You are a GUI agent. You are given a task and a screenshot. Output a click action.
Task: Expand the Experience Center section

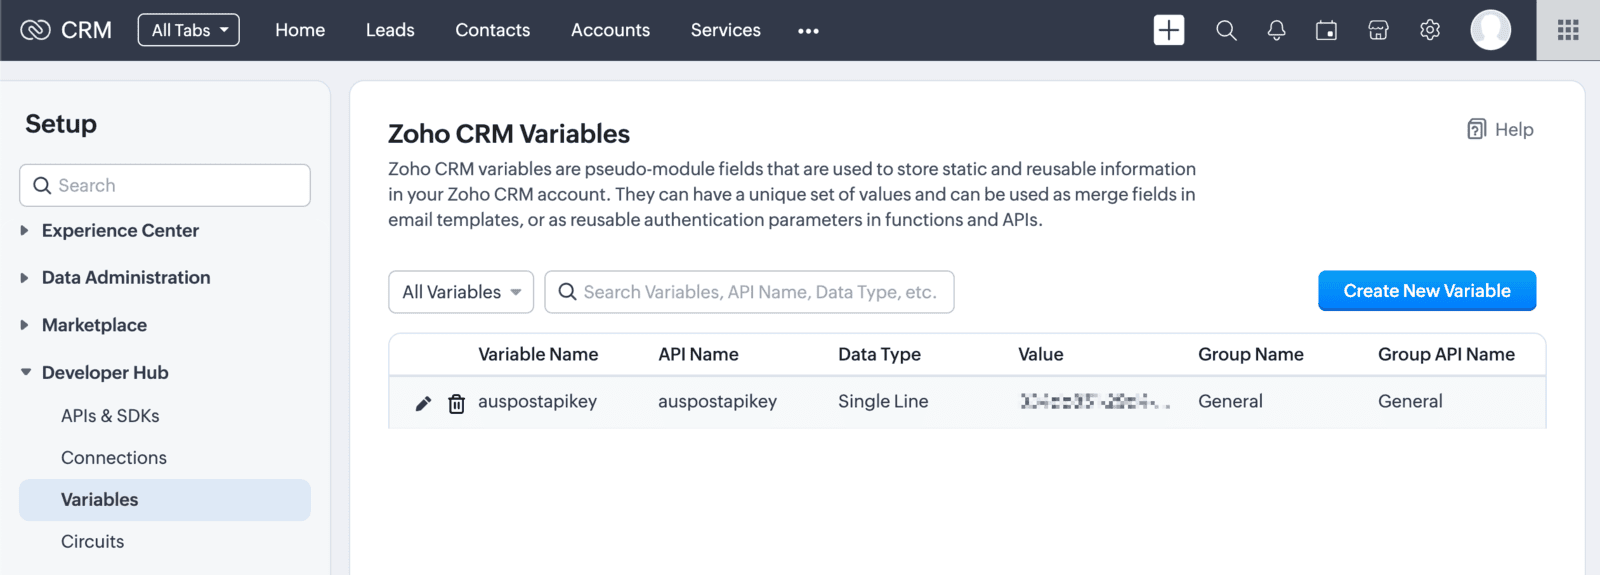24,230
